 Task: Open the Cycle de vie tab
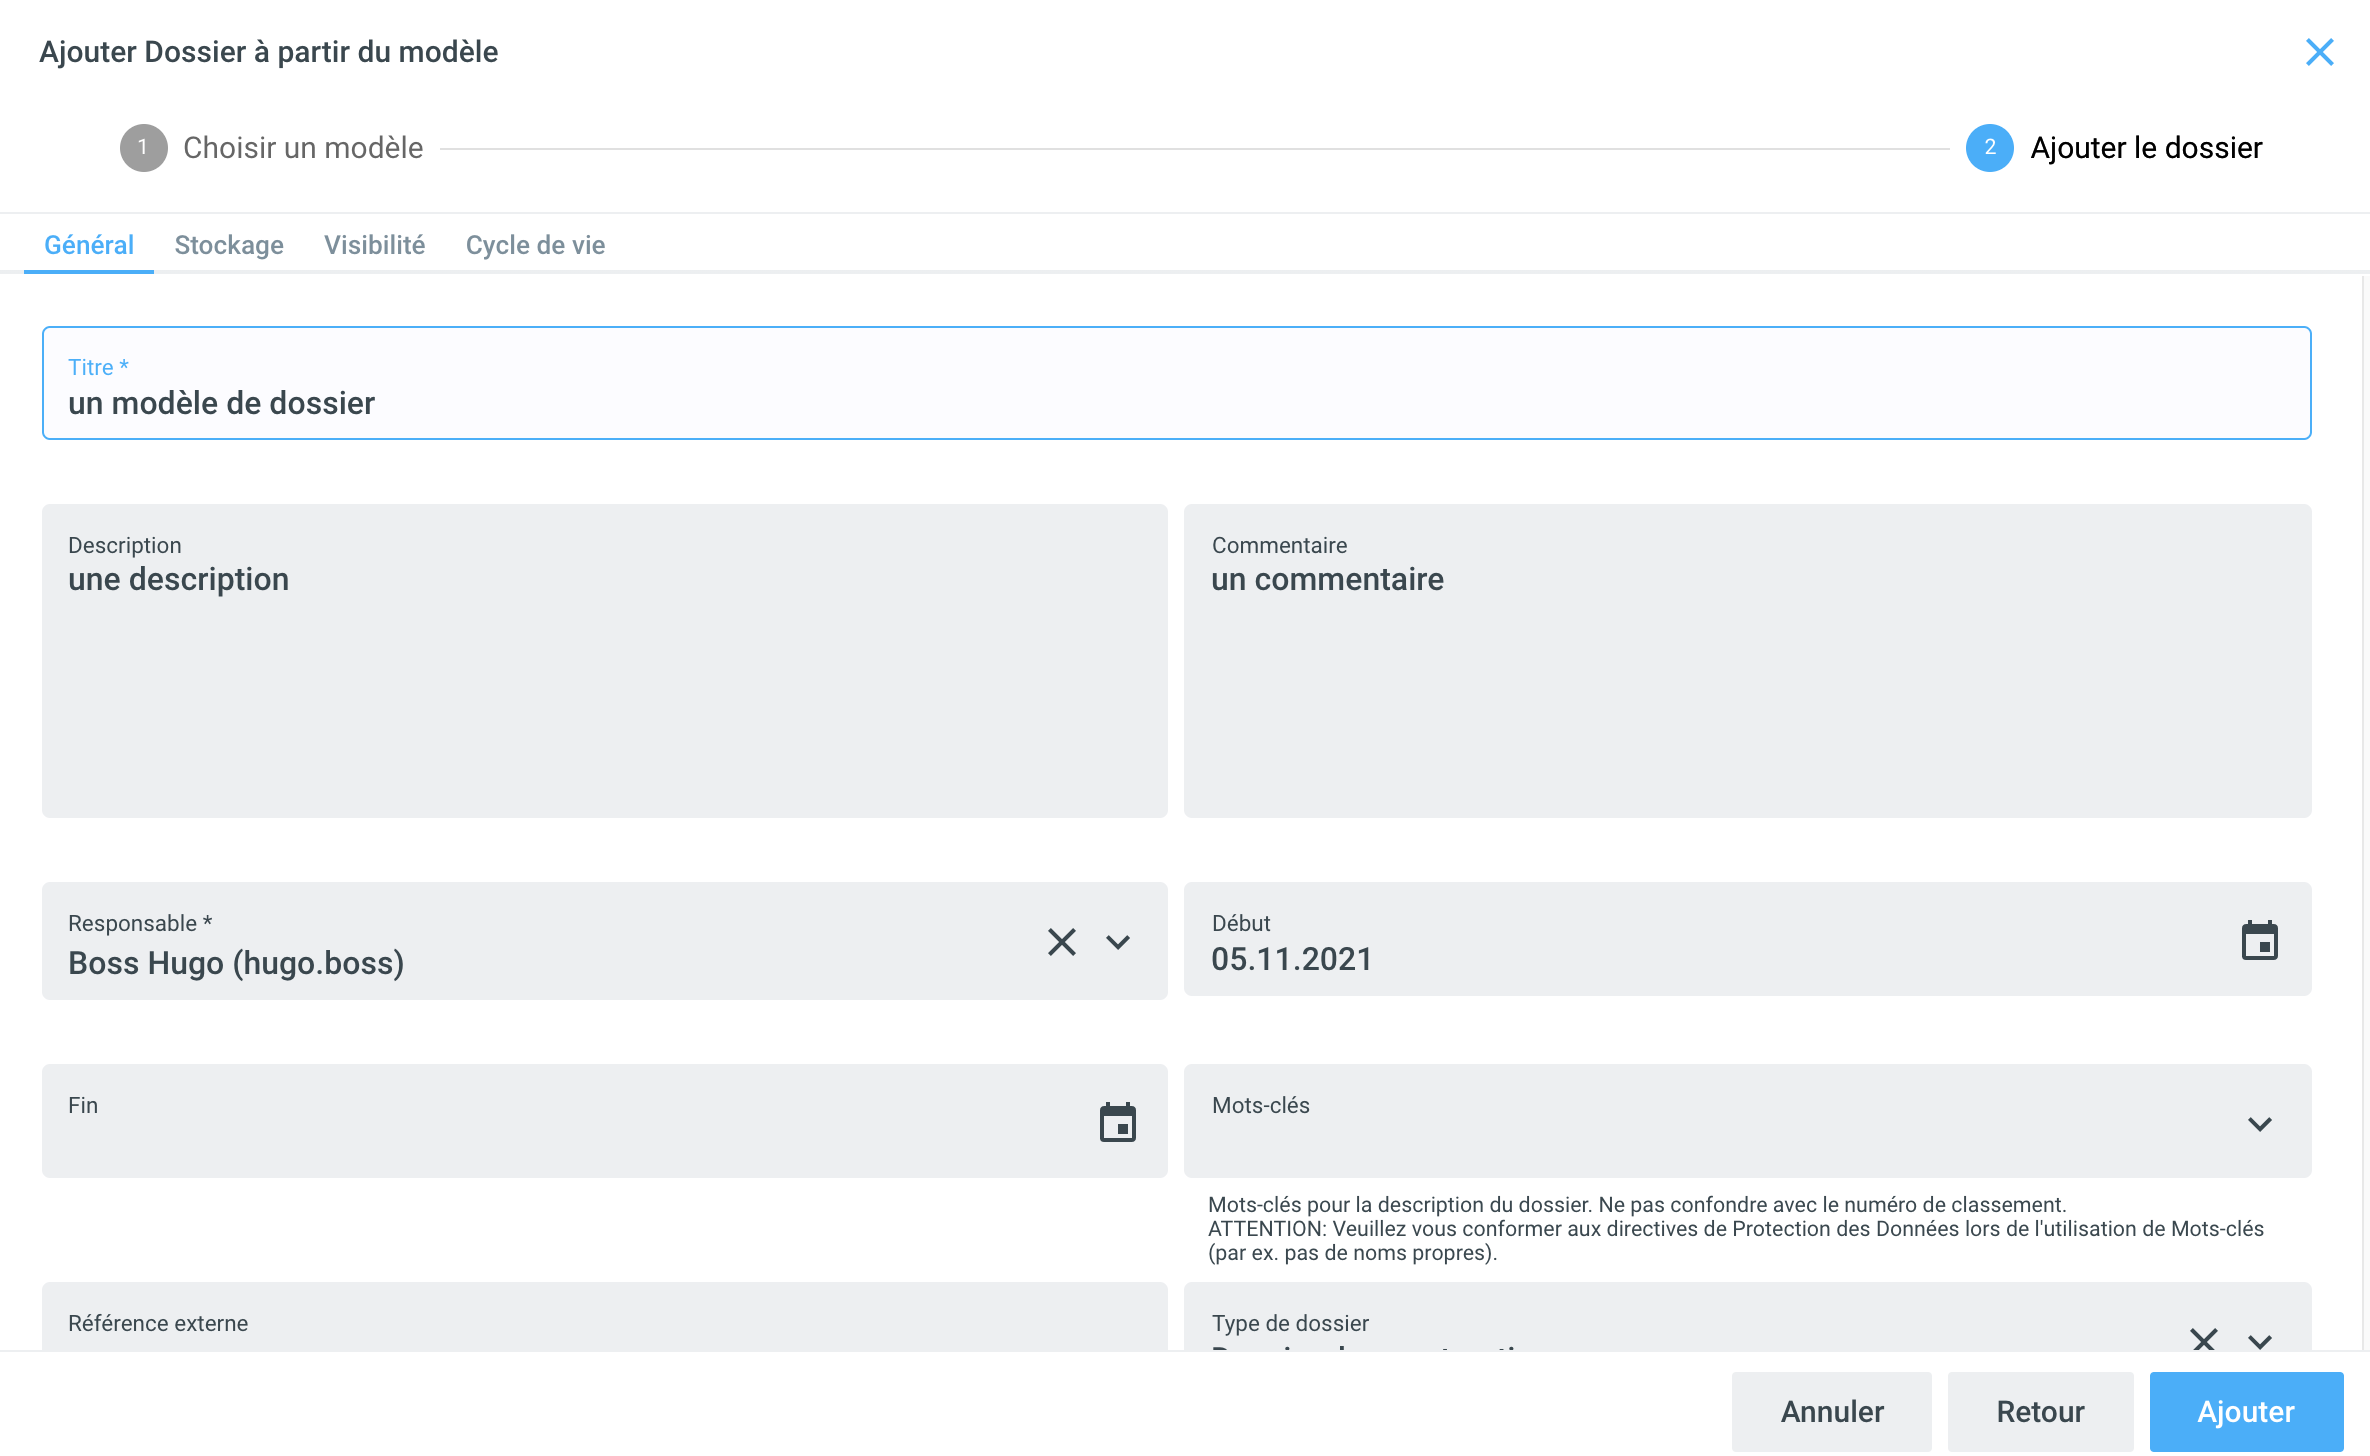tap(535, 245)
